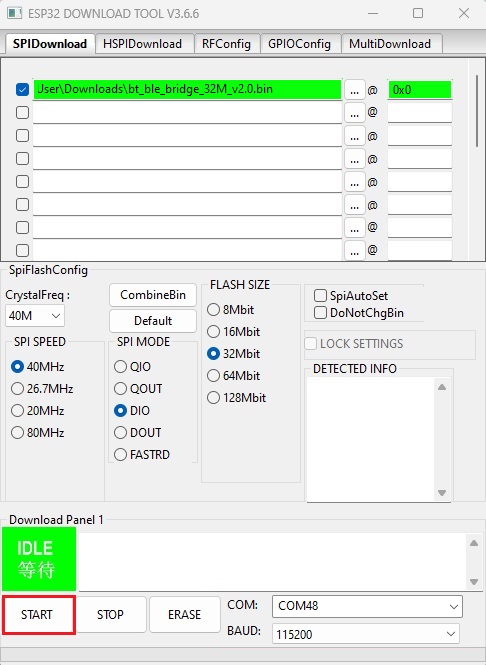
Task: Click the second row address field
Action: click(420, 113)
